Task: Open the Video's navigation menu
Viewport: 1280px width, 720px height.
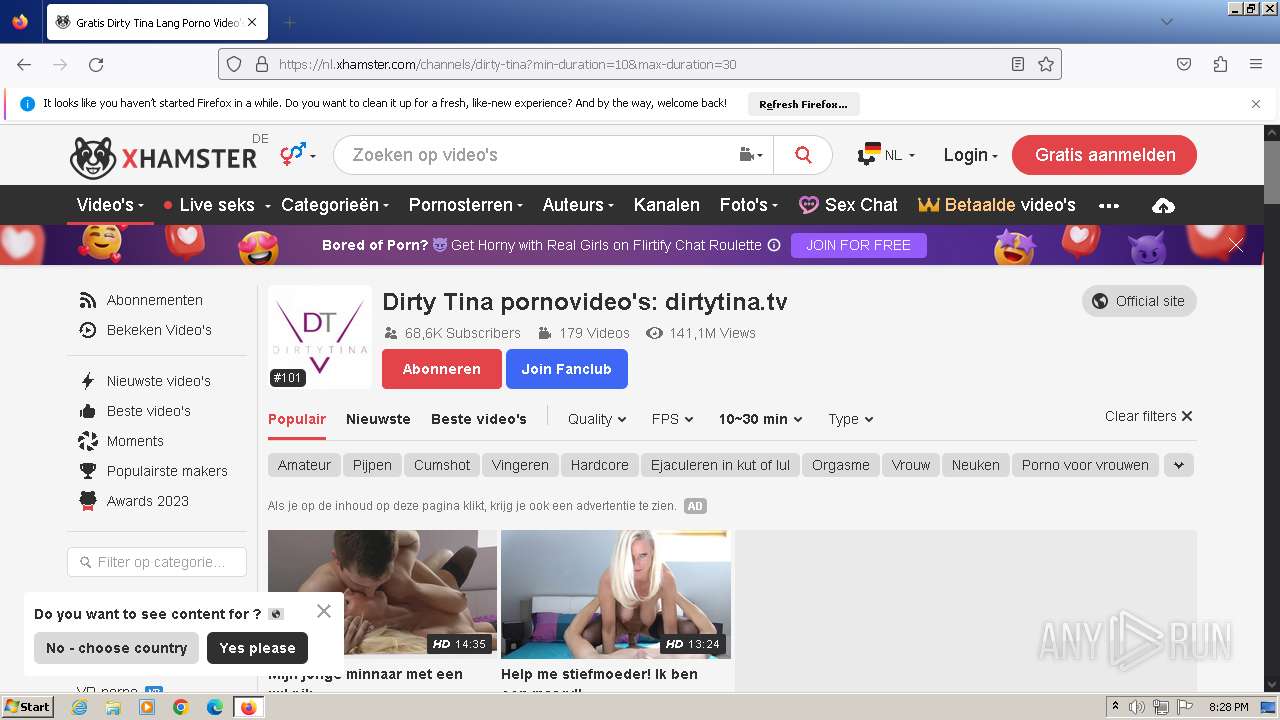Action: 110,205
